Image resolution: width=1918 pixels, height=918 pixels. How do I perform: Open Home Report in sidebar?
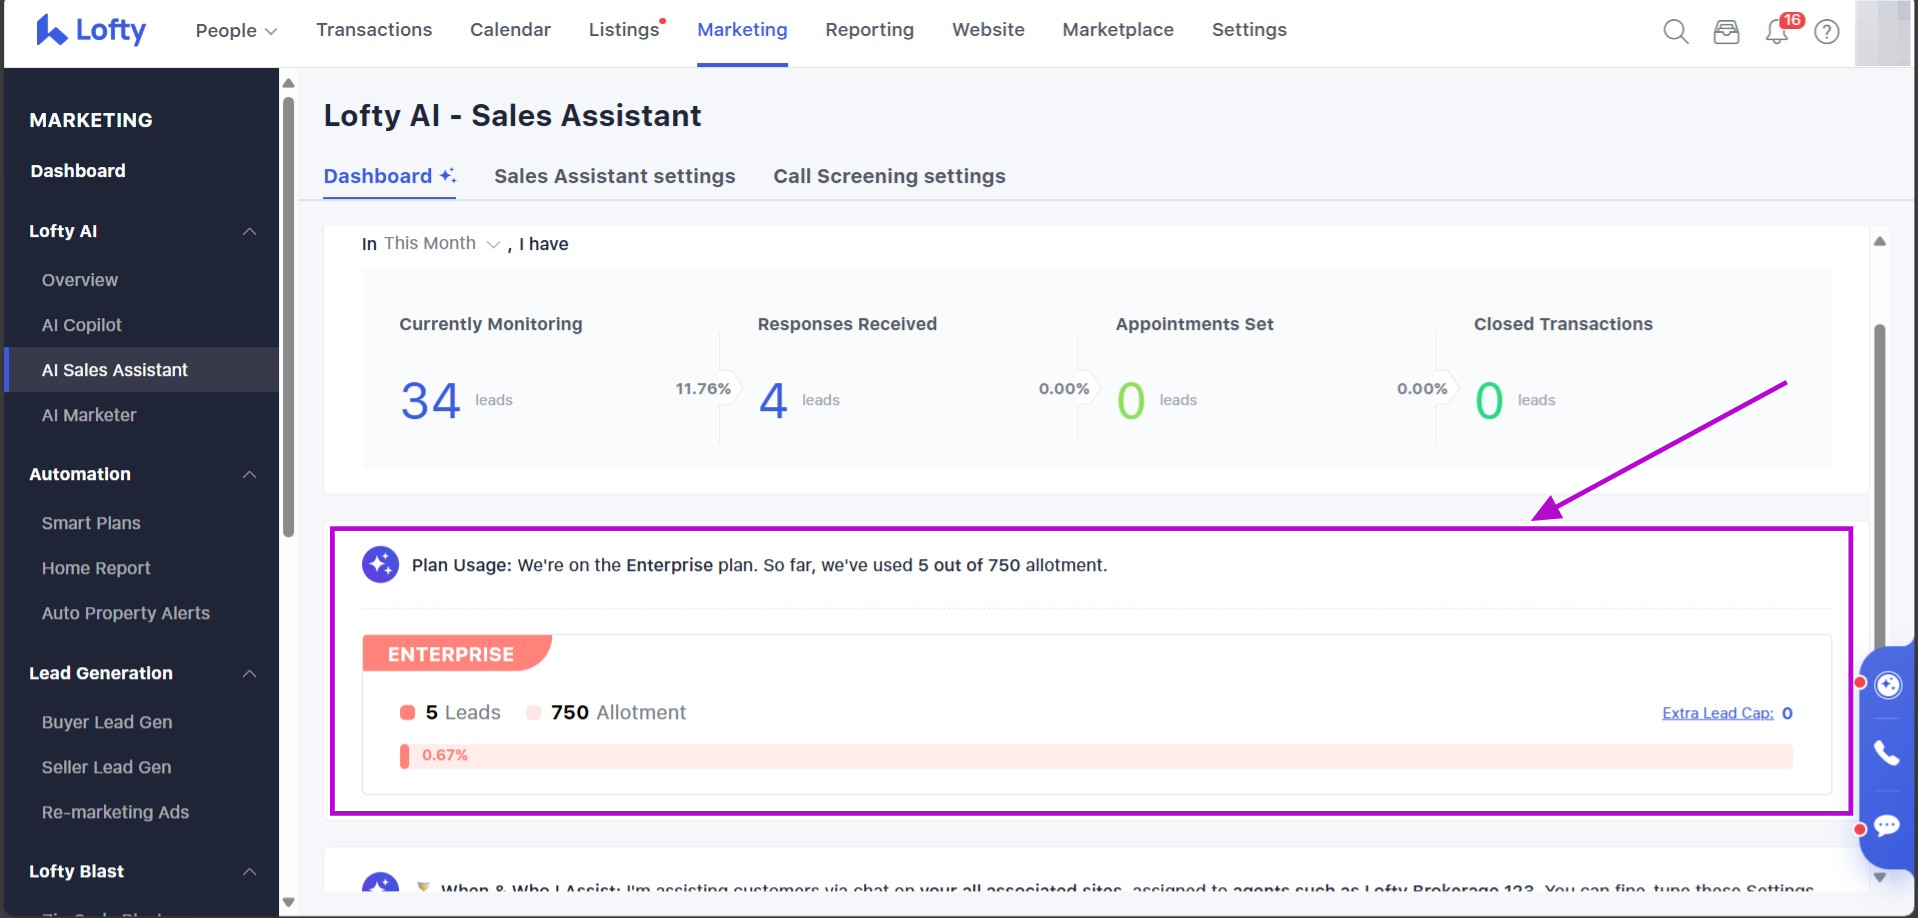coord(96,569)
